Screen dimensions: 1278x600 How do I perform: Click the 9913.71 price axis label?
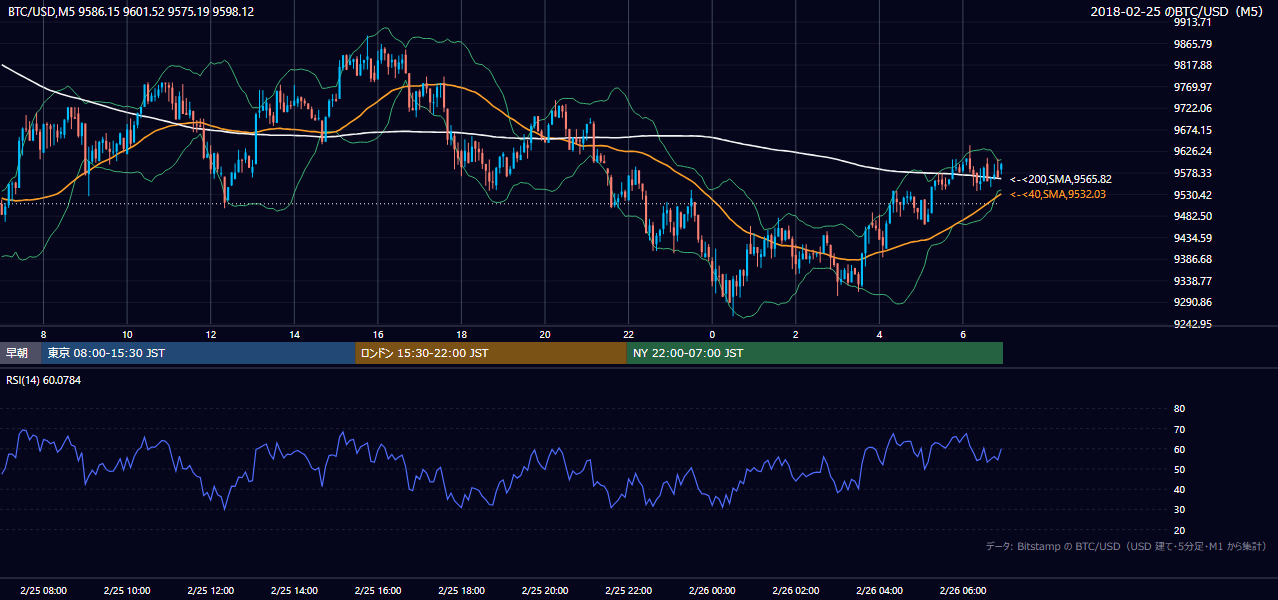[x=1193, y=22]
